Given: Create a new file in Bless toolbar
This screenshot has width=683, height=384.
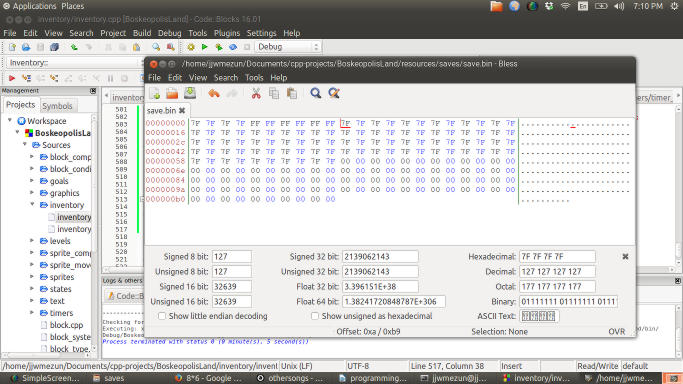Looking at the screenshot, I should (x=155, y=93).
